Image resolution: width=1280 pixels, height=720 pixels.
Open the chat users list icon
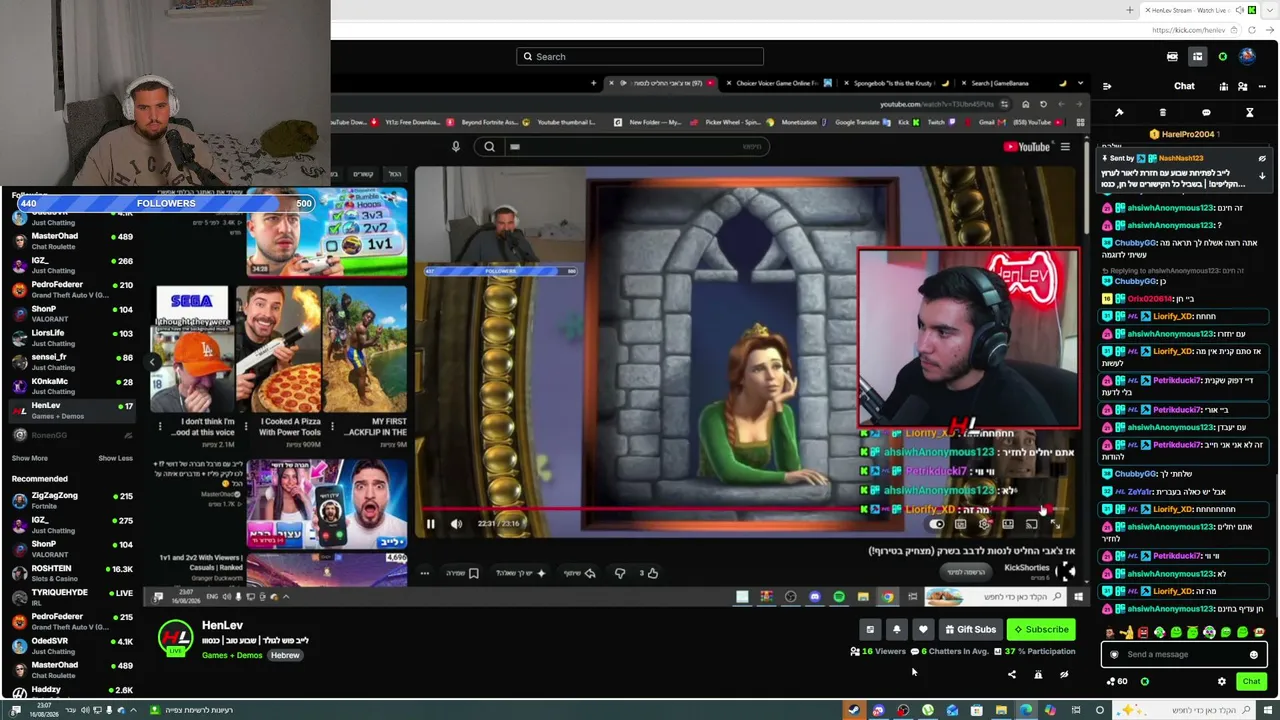tap(1242, 86)
